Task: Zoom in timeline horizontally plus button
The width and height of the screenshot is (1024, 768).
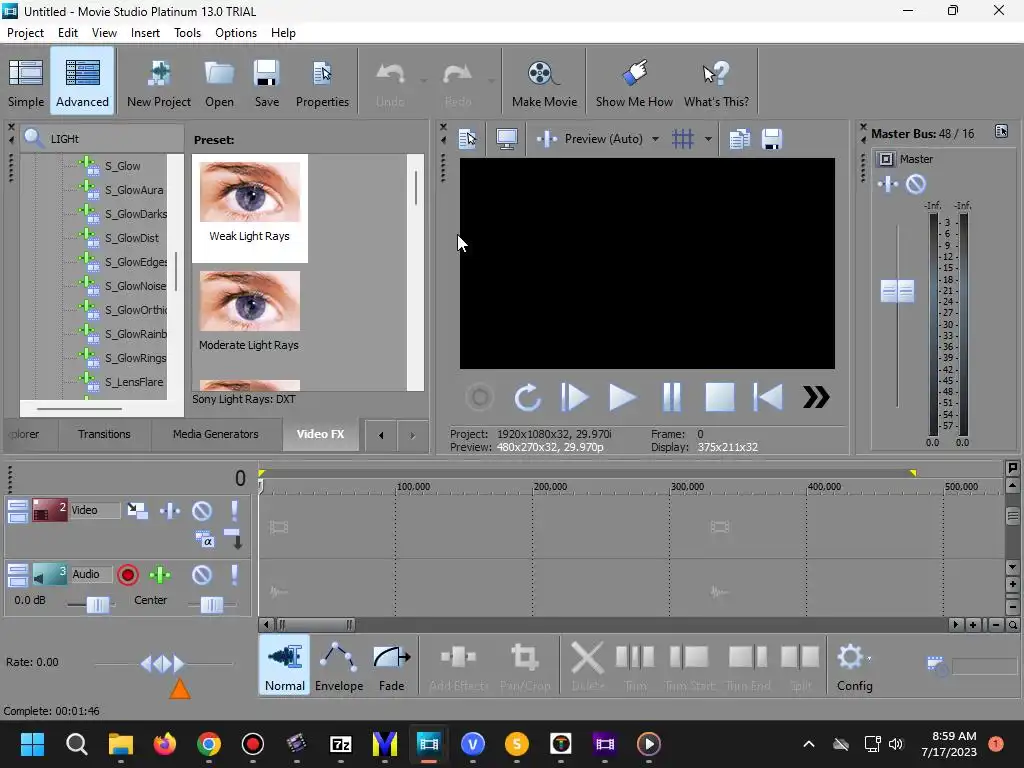Action: 972,625
